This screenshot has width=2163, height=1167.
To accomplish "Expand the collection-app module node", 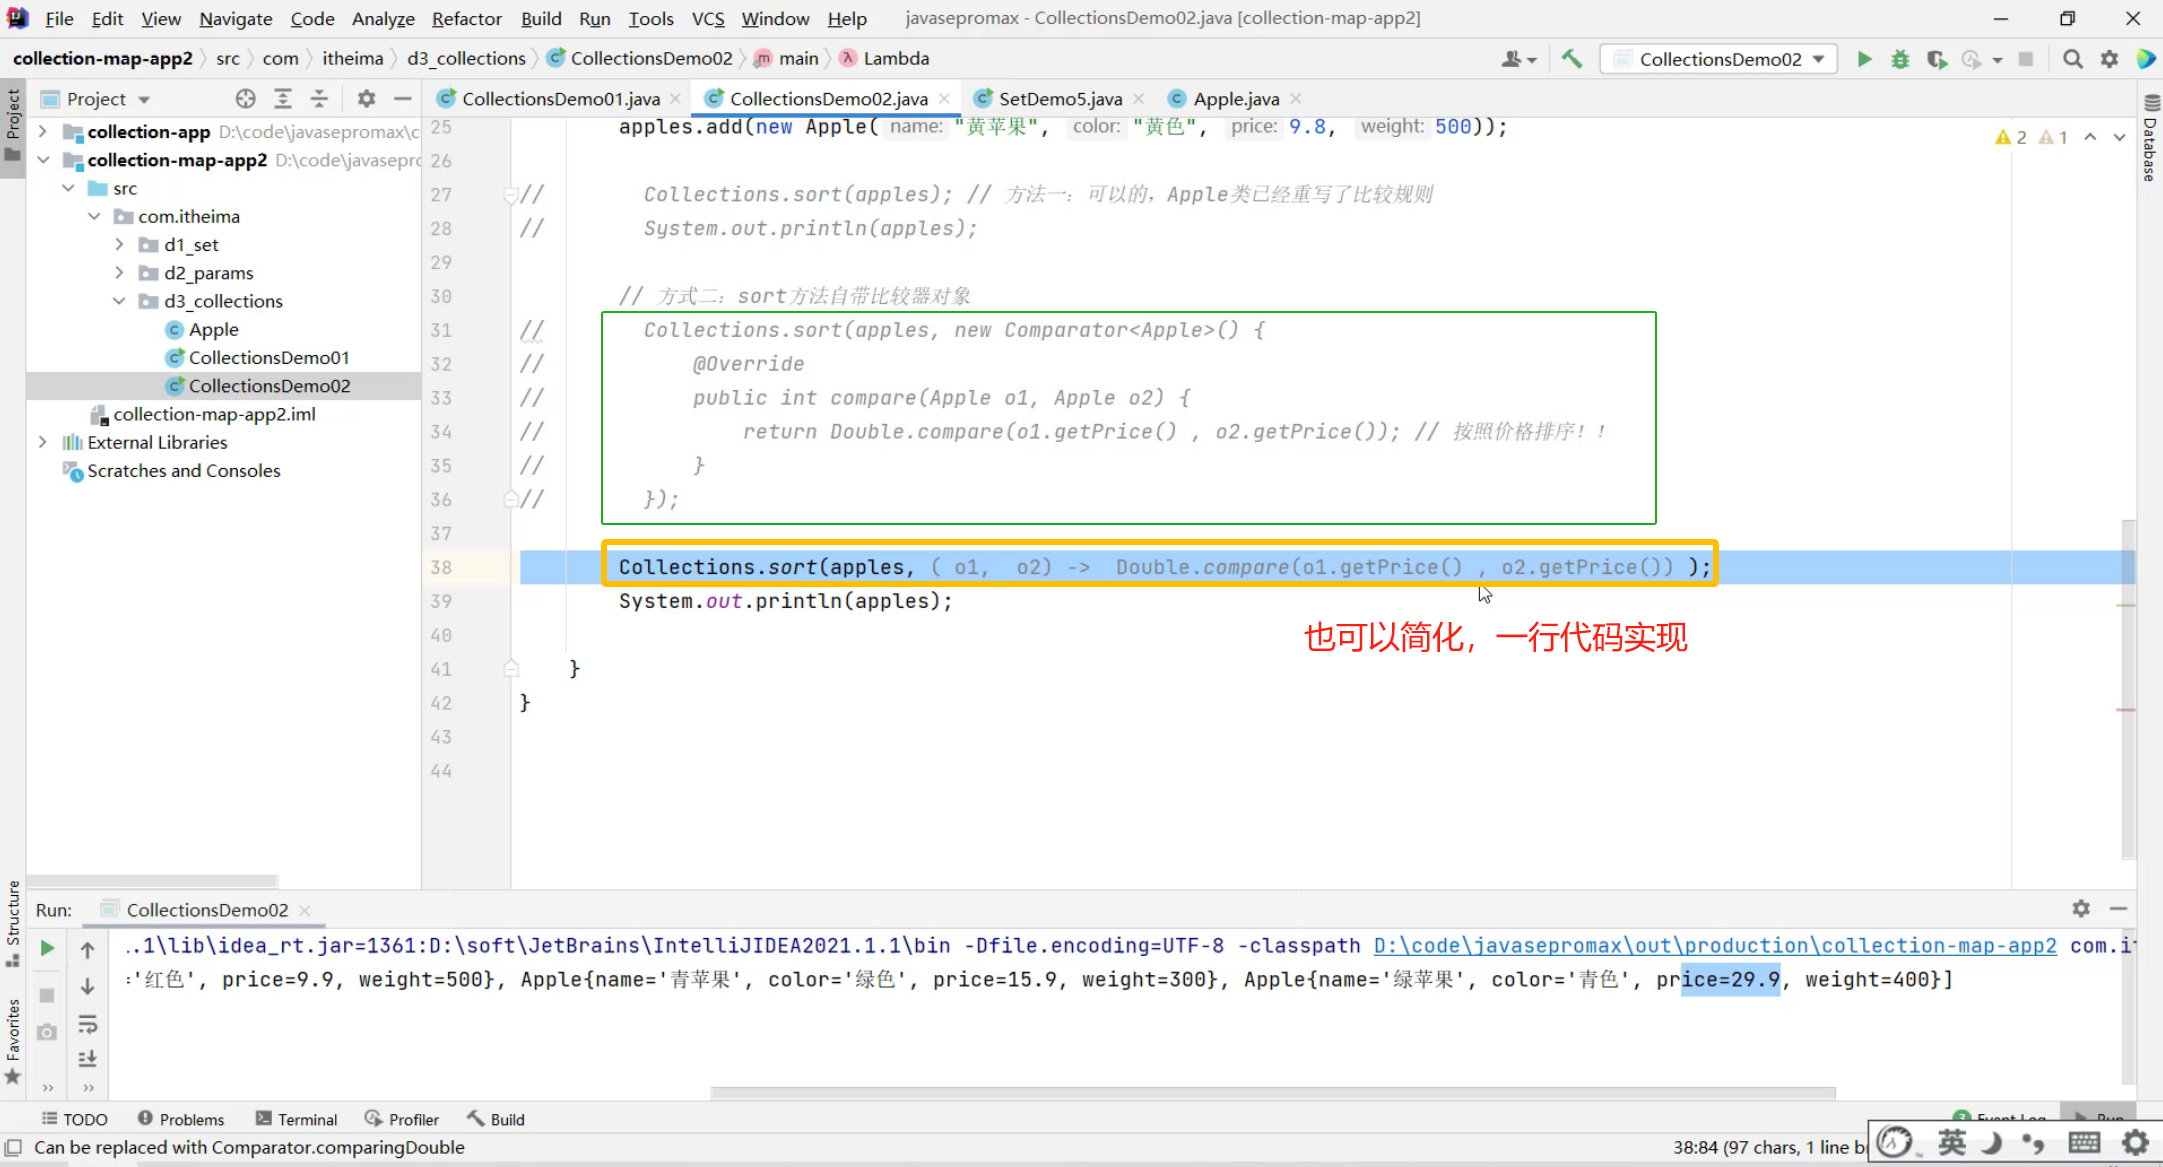I will 42,131.
